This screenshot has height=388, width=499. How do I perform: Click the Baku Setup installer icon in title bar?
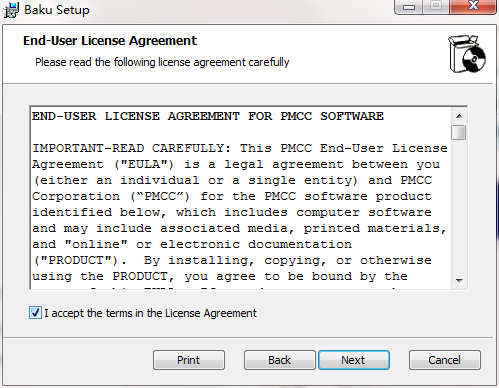tap(11, 10)
